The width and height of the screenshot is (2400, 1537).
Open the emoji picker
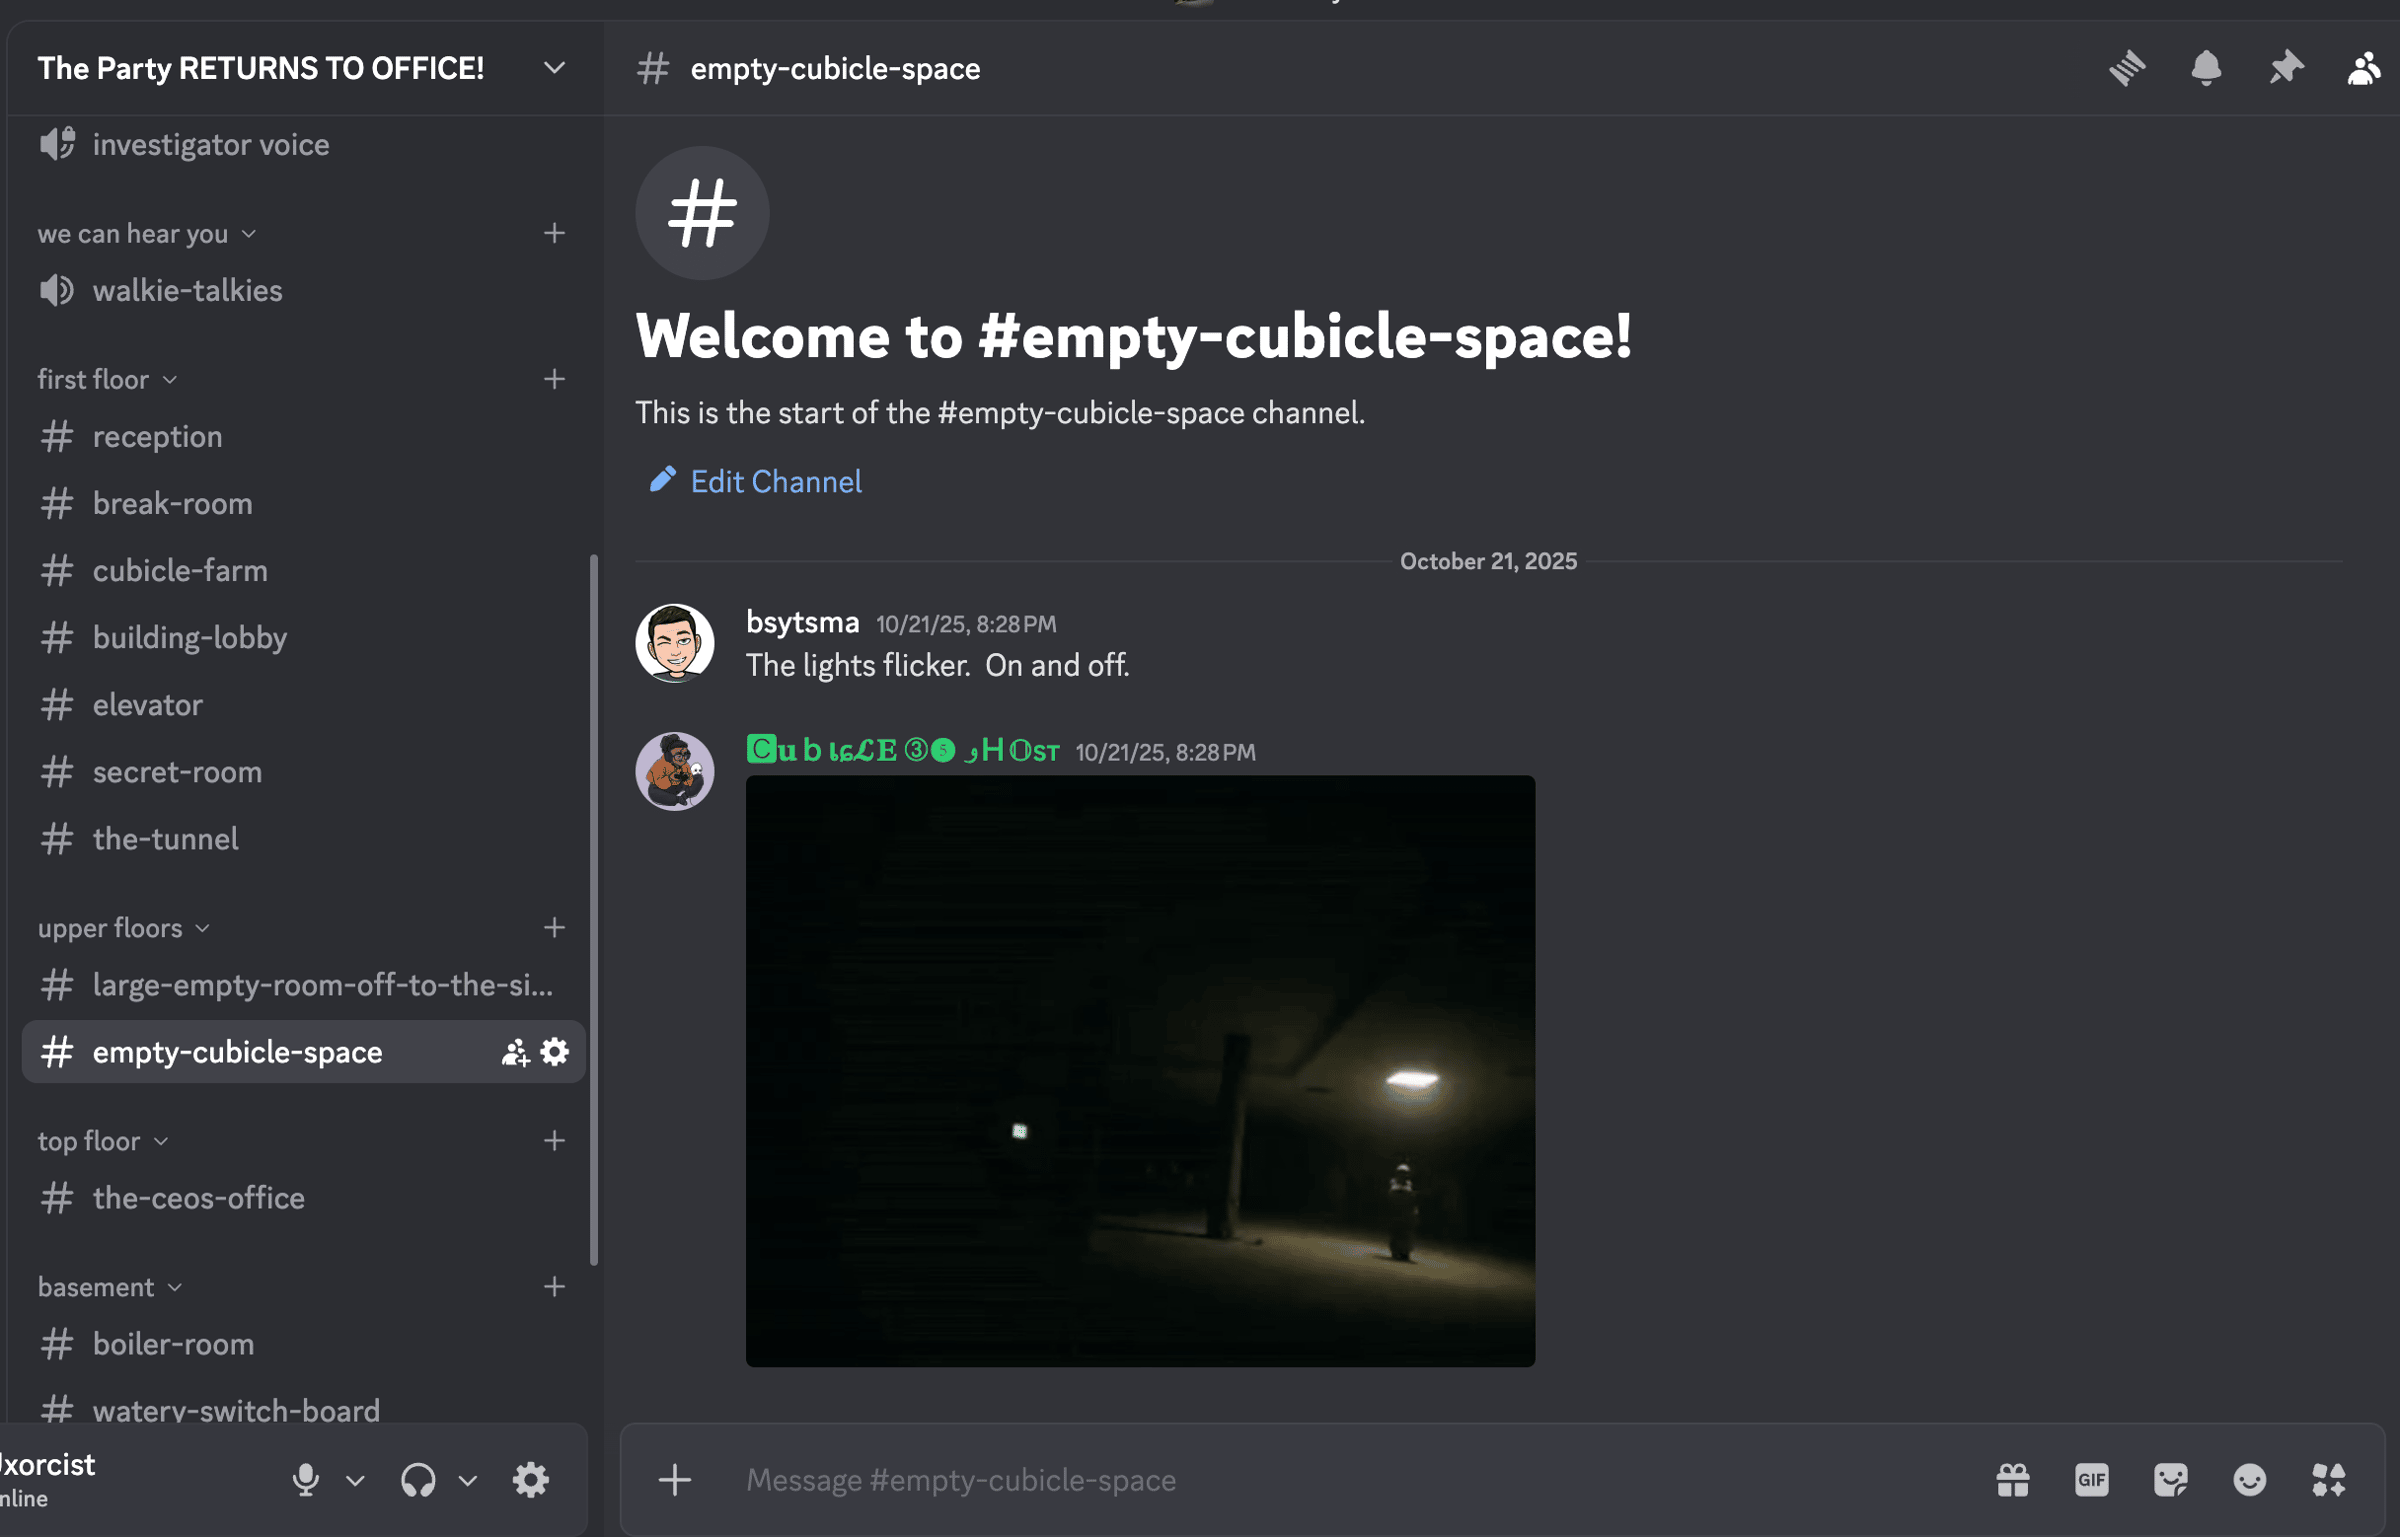pyautogui.click(x=2249, y=1479)
